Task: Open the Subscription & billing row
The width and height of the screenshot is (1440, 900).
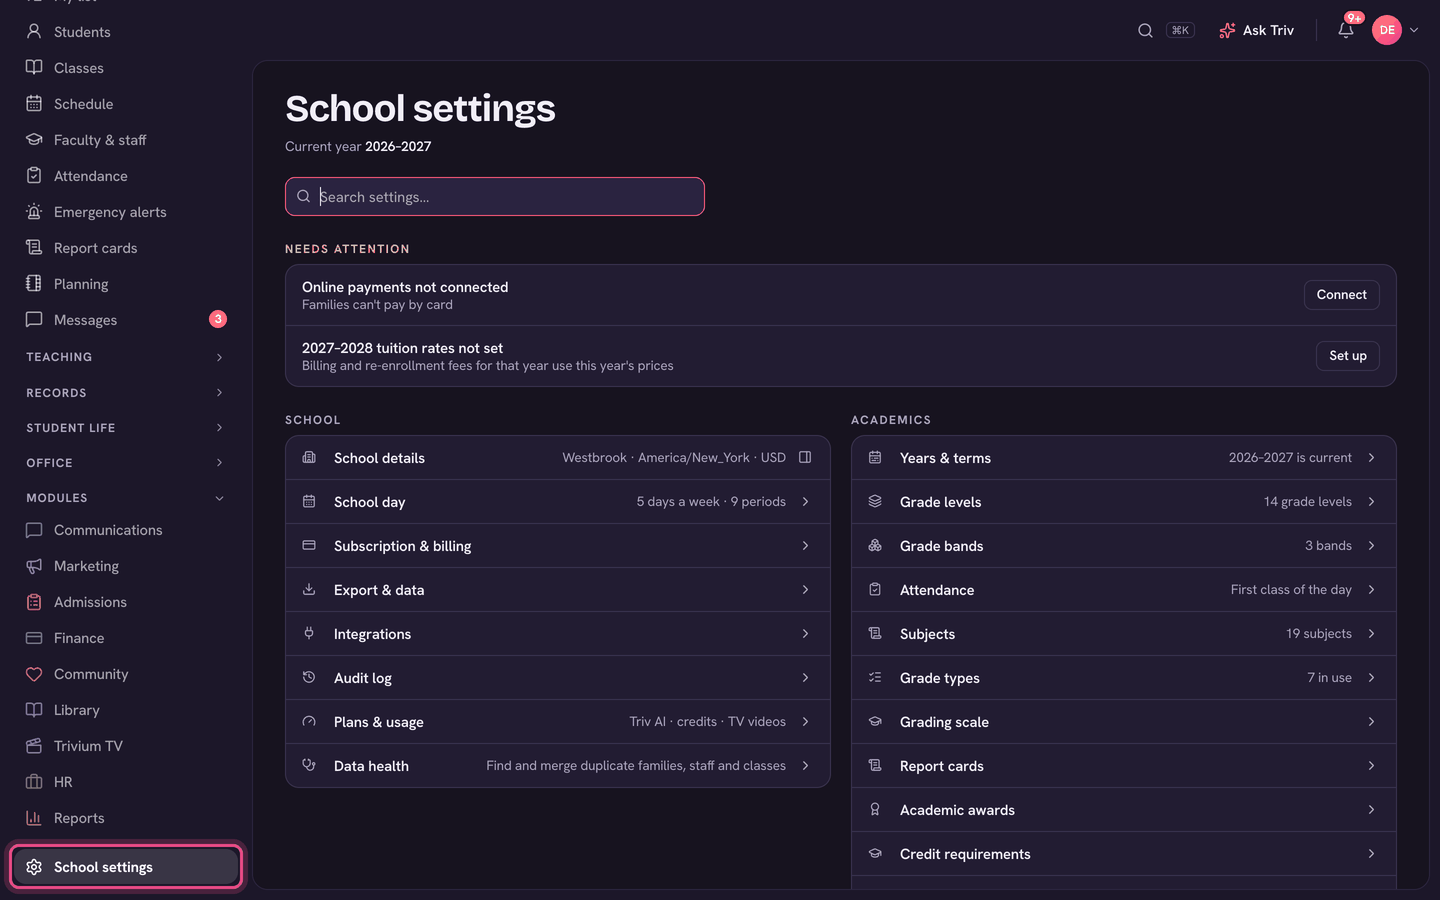Action: pos(558,546)
